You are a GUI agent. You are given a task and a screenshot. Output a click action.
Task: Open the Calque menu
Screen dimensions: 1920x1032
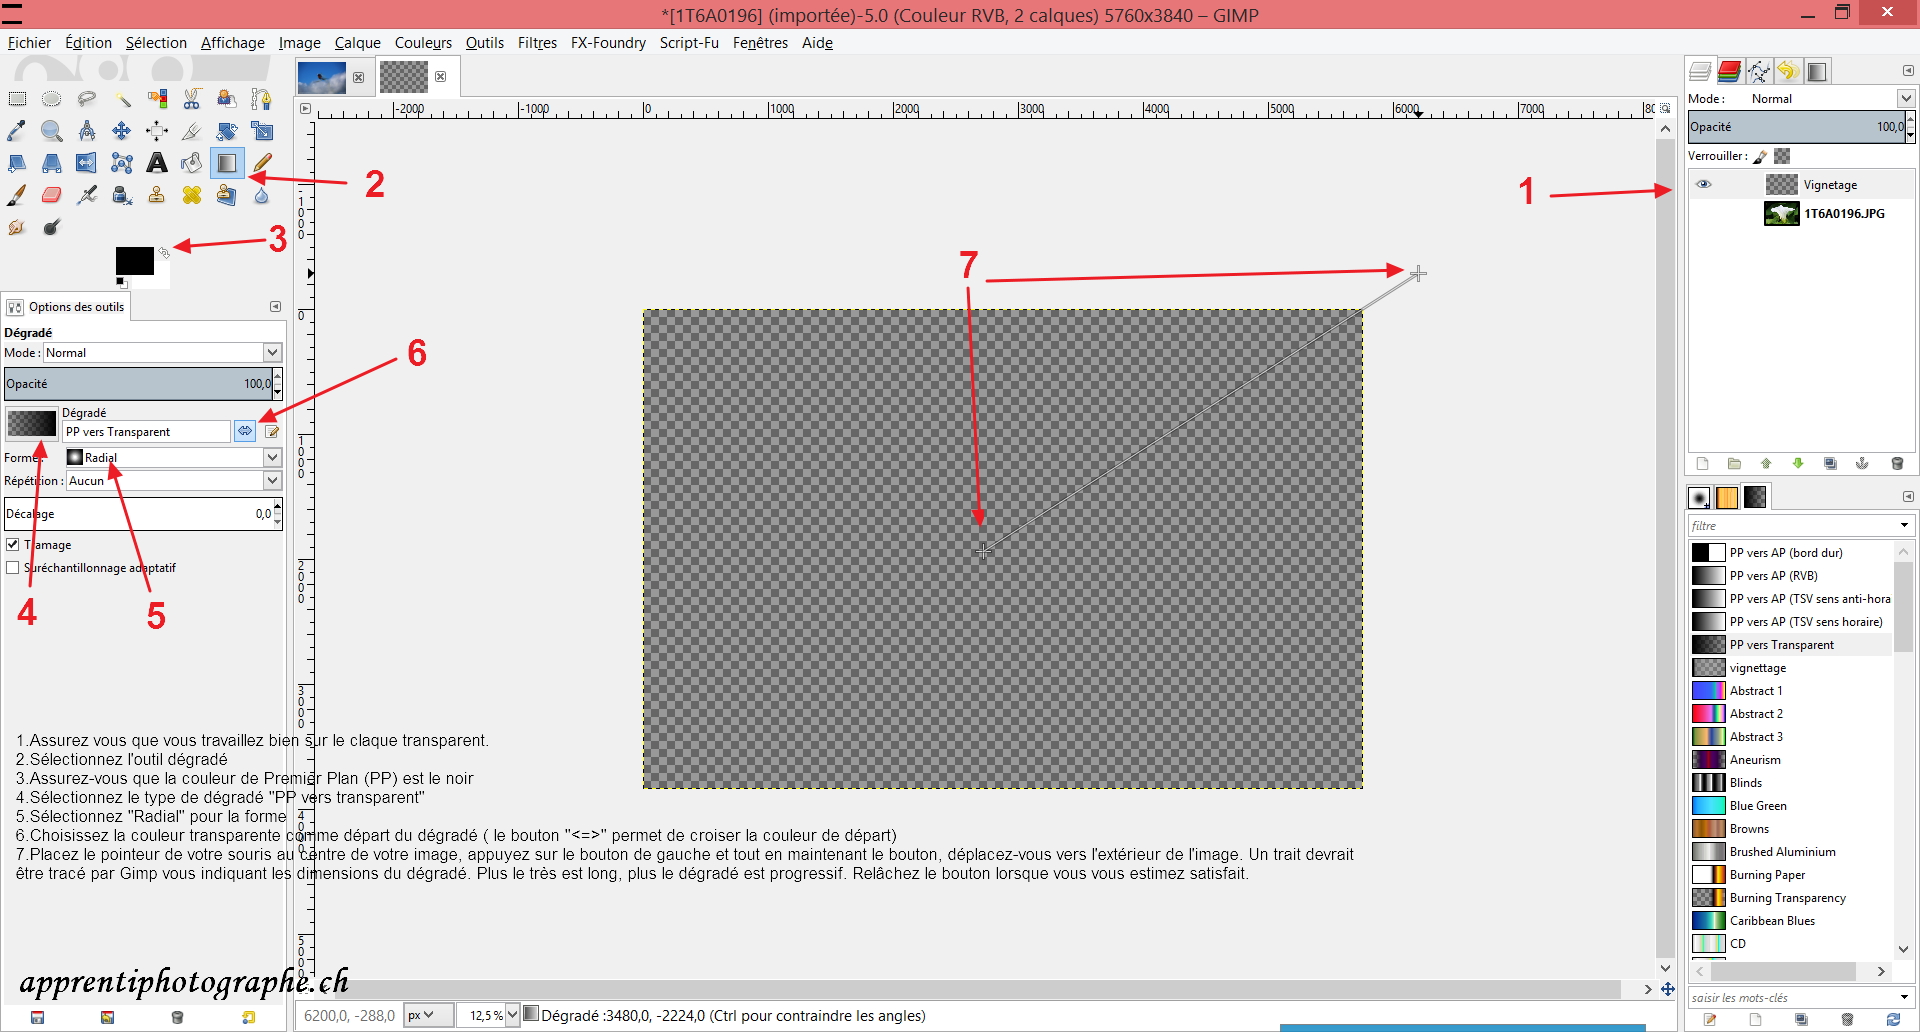click(x=357, y=43)
